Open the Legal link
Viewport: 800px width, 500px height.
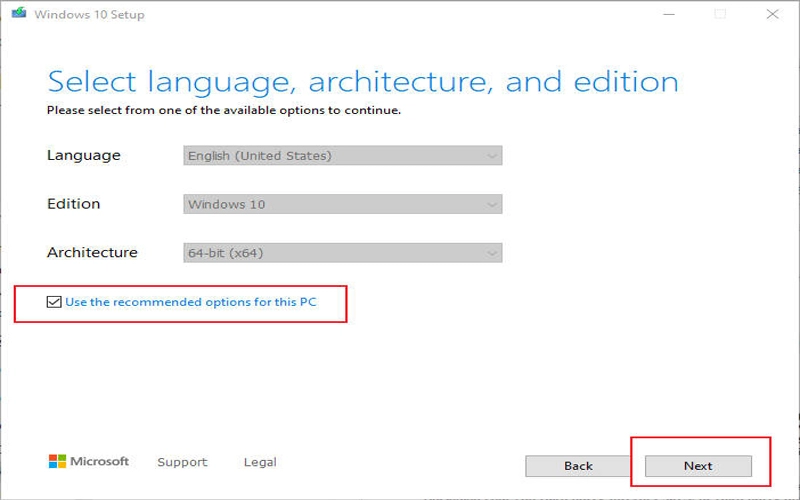[260, 462]
